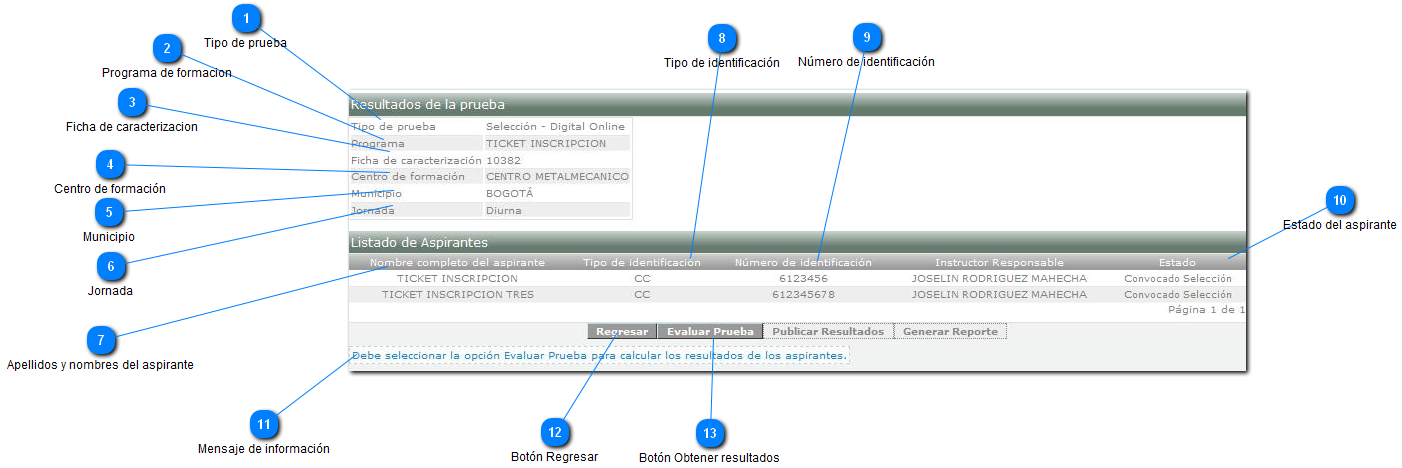Select the Estado column header
1402x468 pixels.
pyautogui.click(x=1177, y=263)
